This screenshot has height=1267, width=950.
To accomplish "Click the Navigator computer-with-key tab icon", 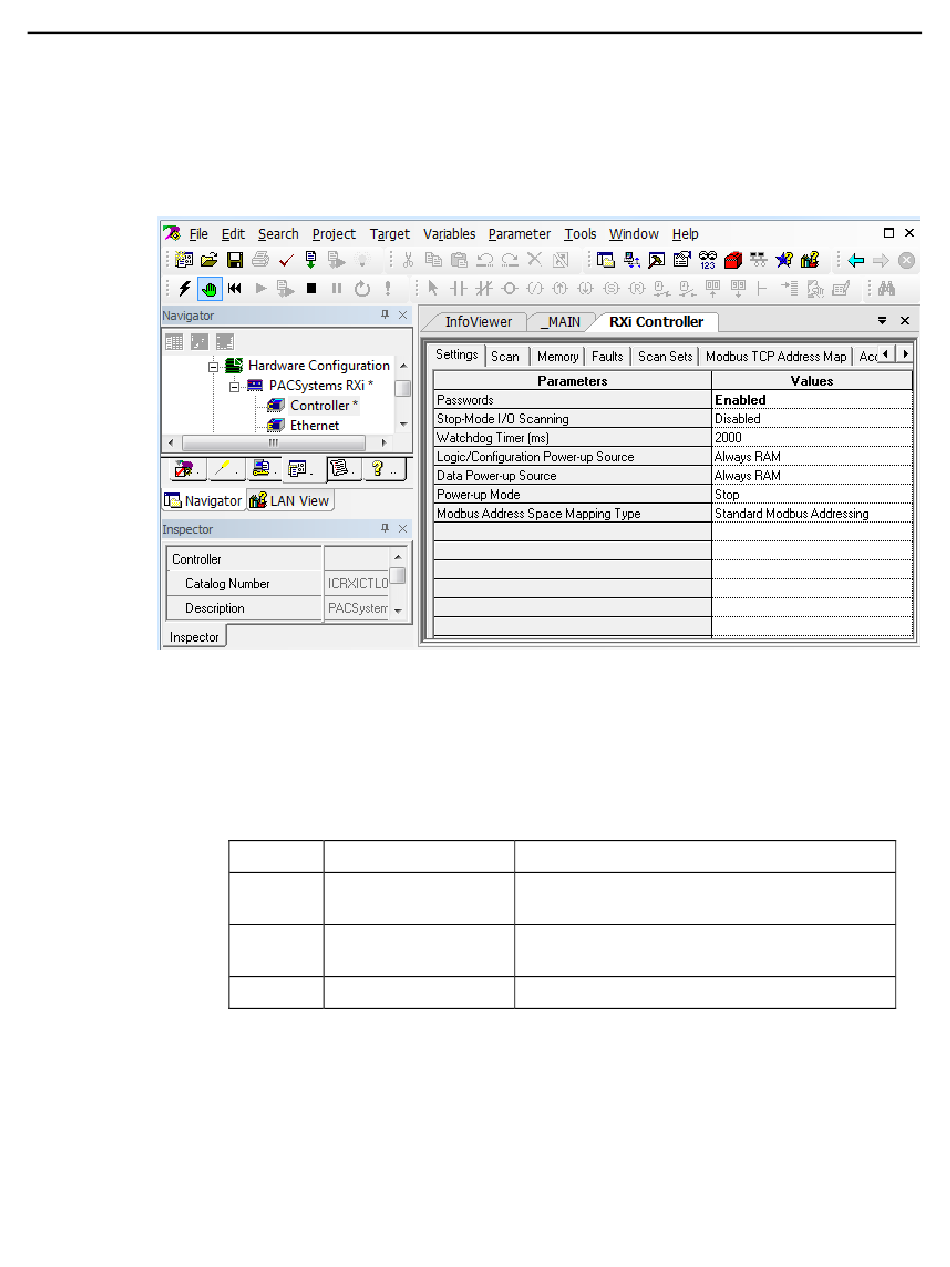I will pos(264,468).
